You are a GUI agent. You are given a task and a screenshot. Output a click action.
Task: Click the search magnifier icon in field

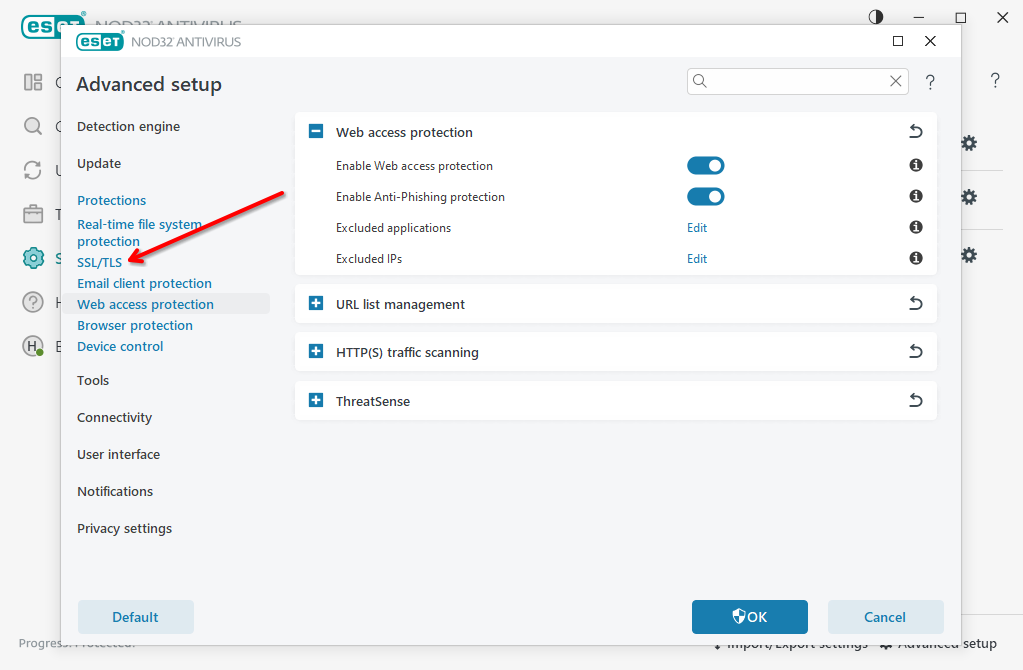coord(700,81)
